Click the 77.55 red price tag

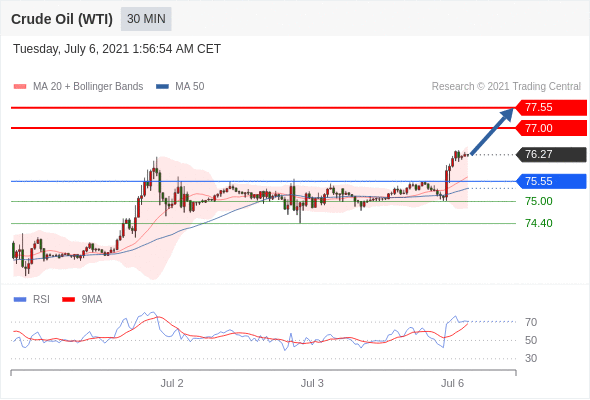click(550, 108)
